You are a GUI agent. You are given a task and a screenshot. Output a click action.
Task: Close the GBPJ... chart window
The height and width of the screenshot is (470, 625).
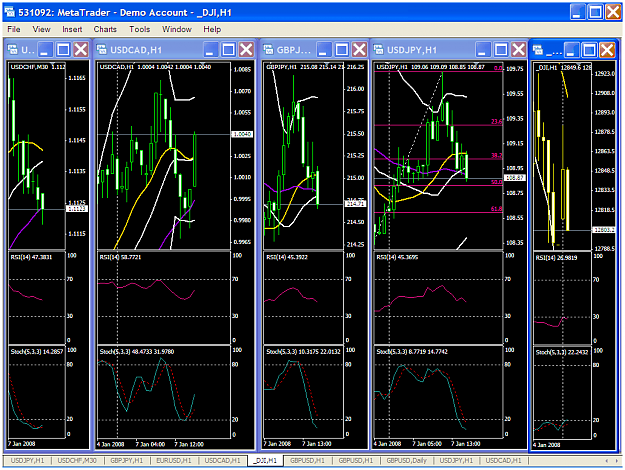(360, 49)
